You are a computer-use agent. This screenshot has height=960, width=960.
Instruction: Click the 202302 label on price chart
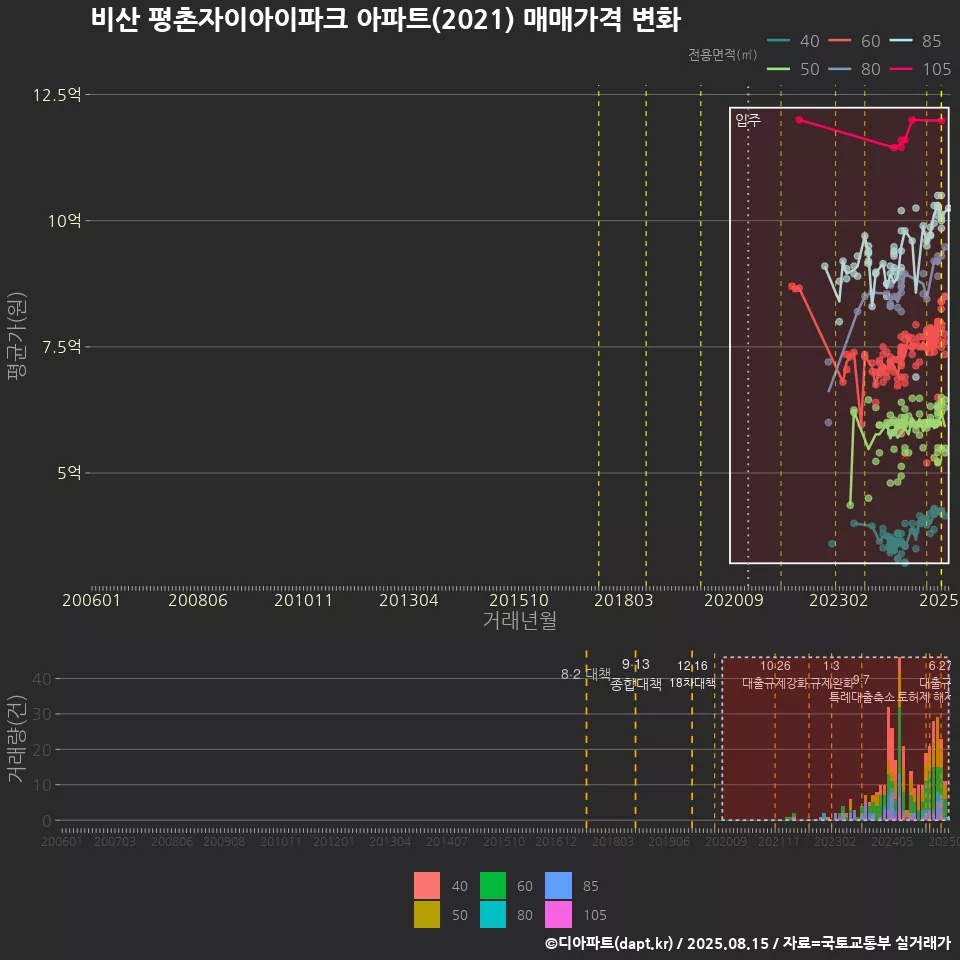point(839,600)
